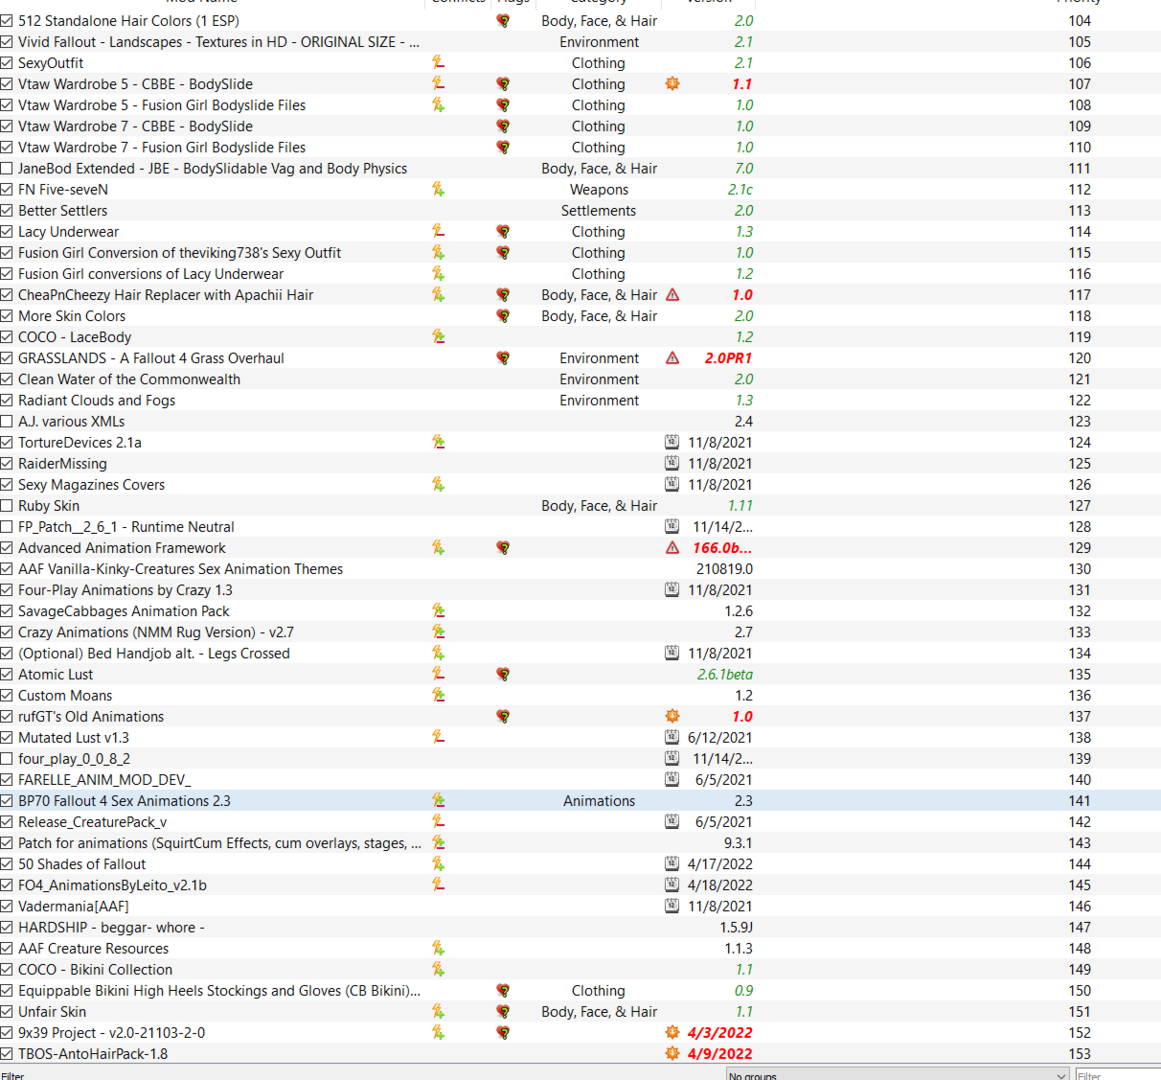Image resolution: width=1161 pixels, height=1080 pixels.
Task: Disable the Better Settlers mod checkbox
Action: coord(7,211)
